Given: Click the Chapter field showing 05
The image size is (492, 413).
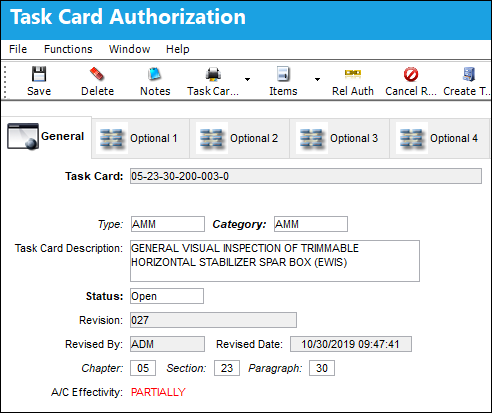Looking at the screenshot, I should pyautogui.click(x=143, y=368).
